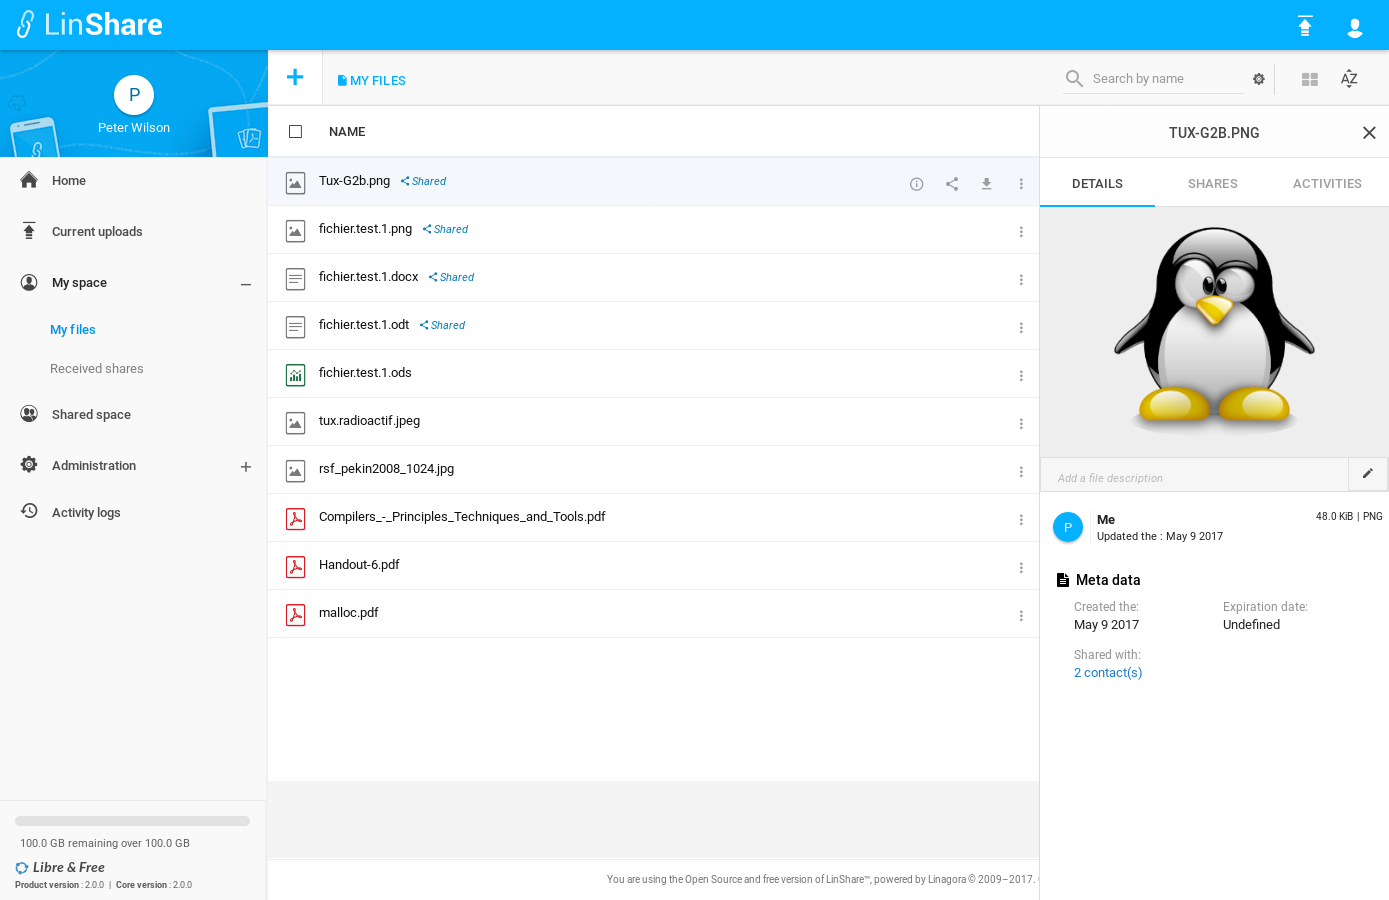Viewport: 1389px width, 900px height.
Task: Click the Peter Wilson avatar
Action: (134, 95)
